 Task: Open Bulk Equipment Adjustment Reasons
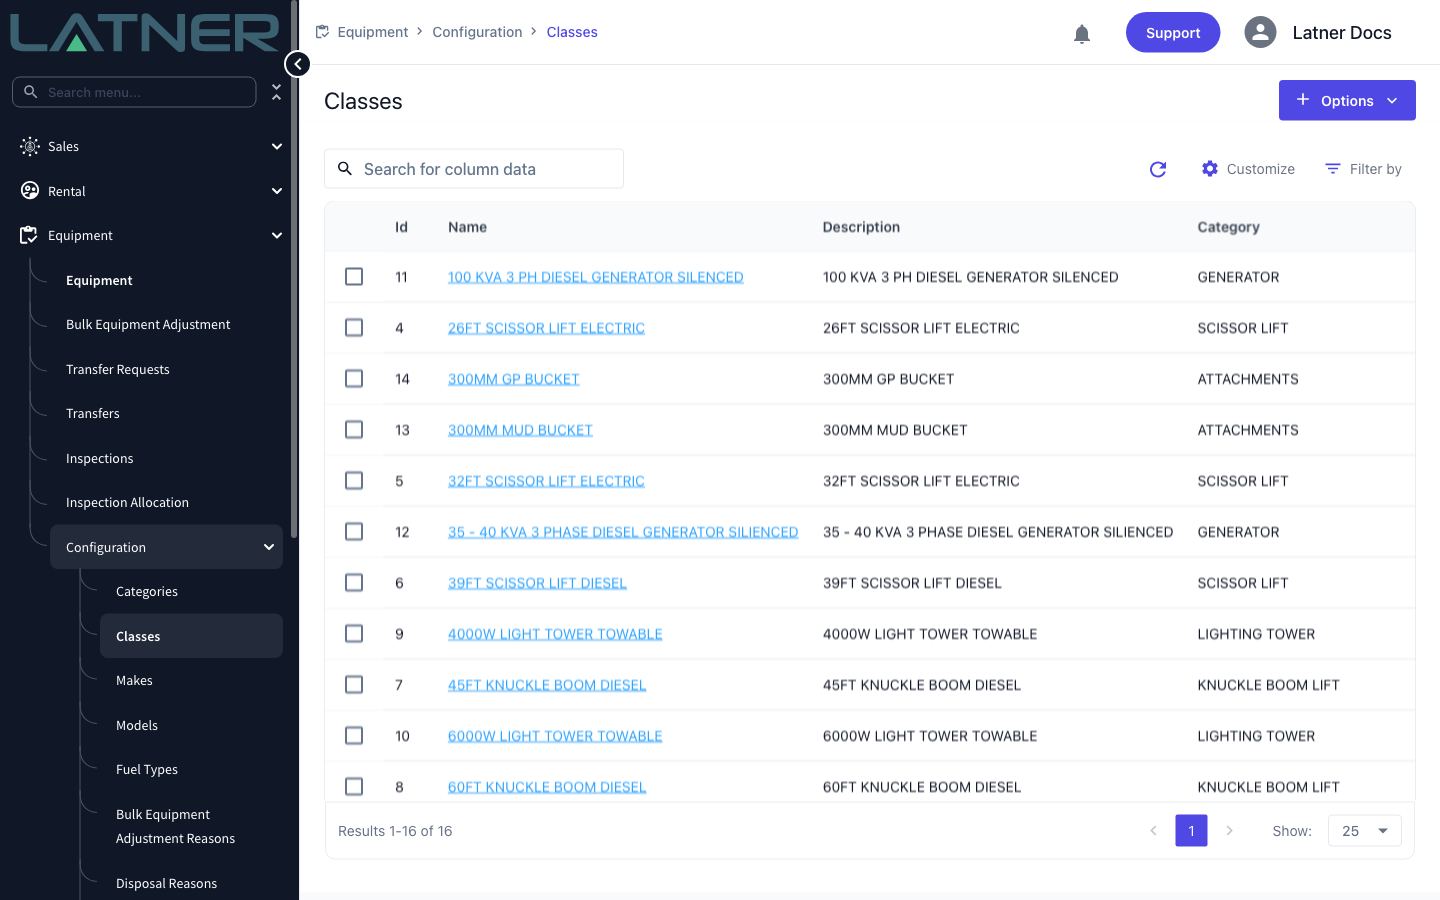click(175, 826)
